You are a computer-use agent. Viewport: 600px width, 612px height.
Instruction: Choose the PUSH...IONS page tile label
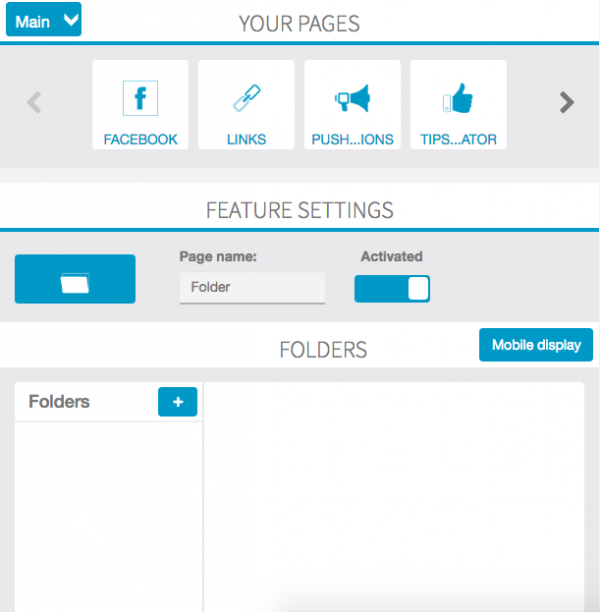(352, 139)
